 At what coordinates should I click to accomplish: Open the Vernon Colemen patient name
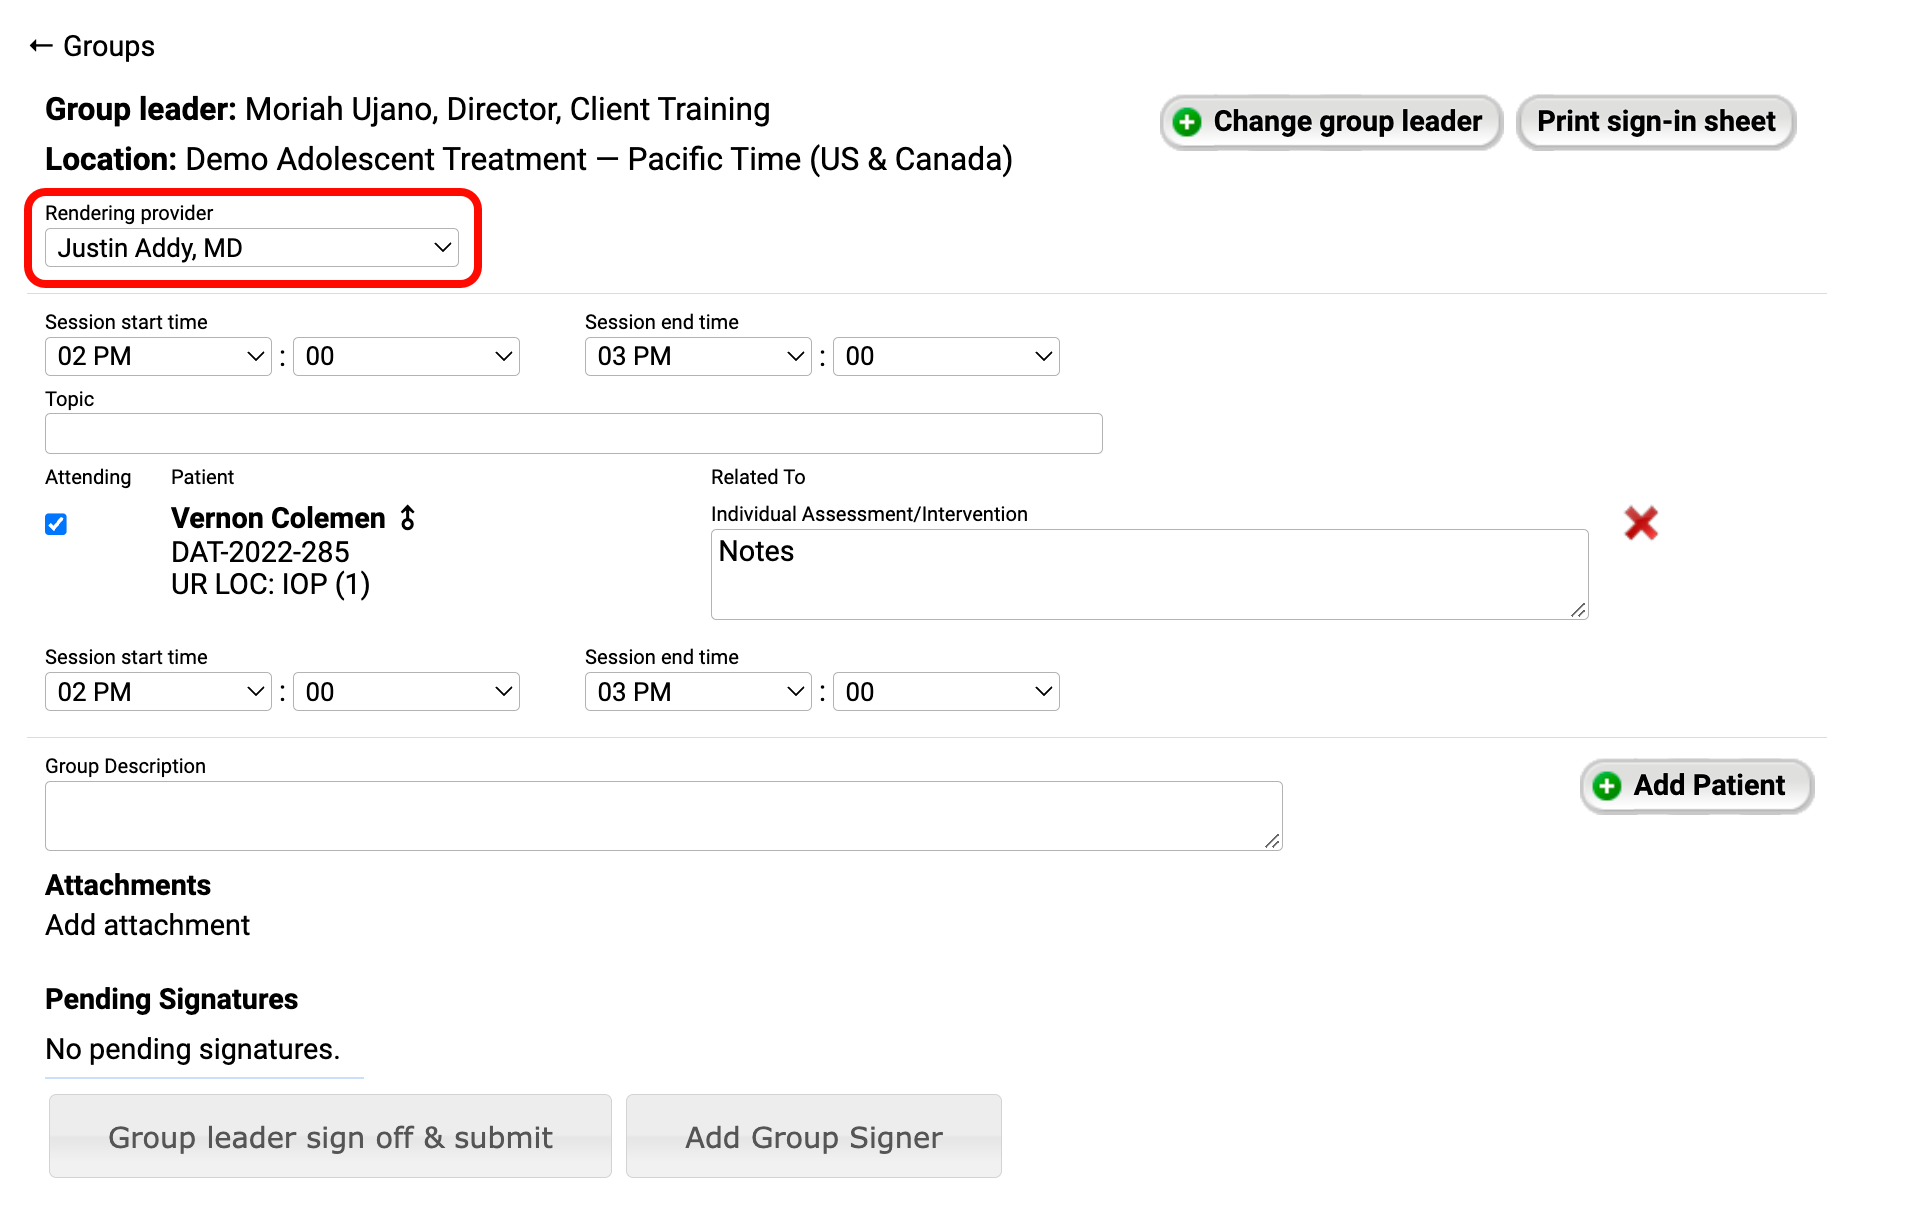(278, 518)
